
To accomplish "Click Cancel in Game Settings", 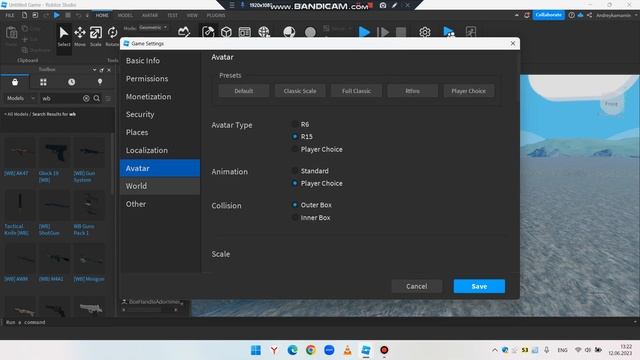I will click(x=417, y=286).
